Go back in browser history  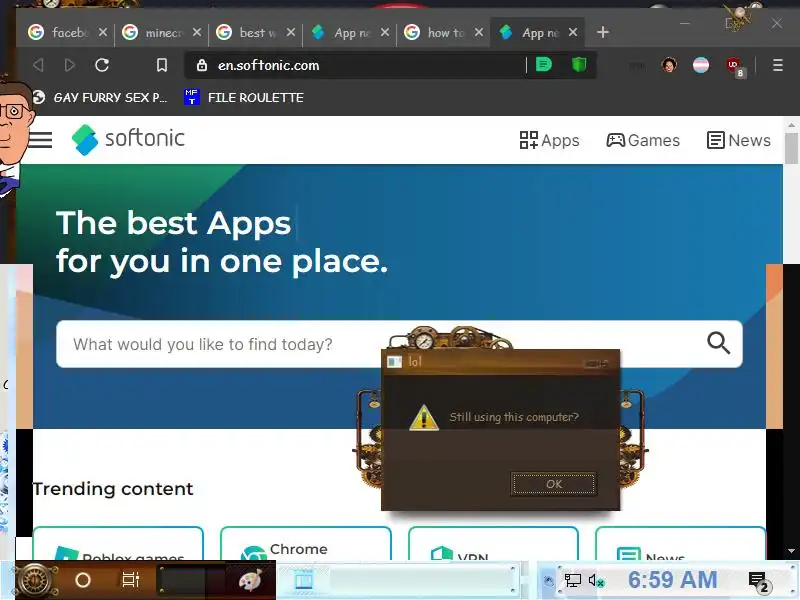[x=38, y=65]
